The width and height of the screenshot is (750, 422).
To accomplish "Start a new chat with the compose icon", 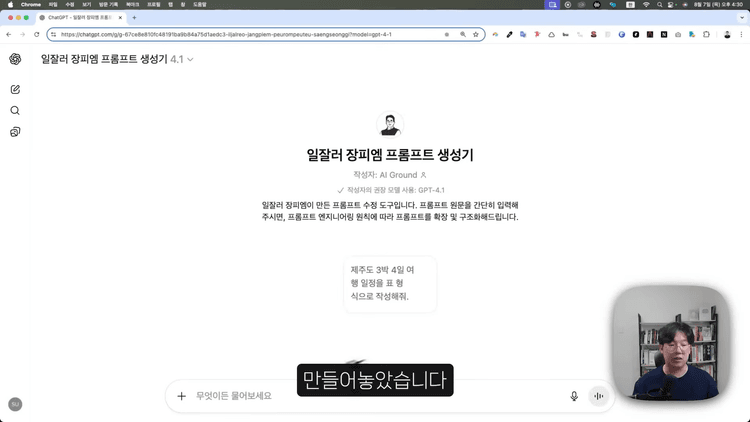I will pyautogui.click(x=15, y=90).
